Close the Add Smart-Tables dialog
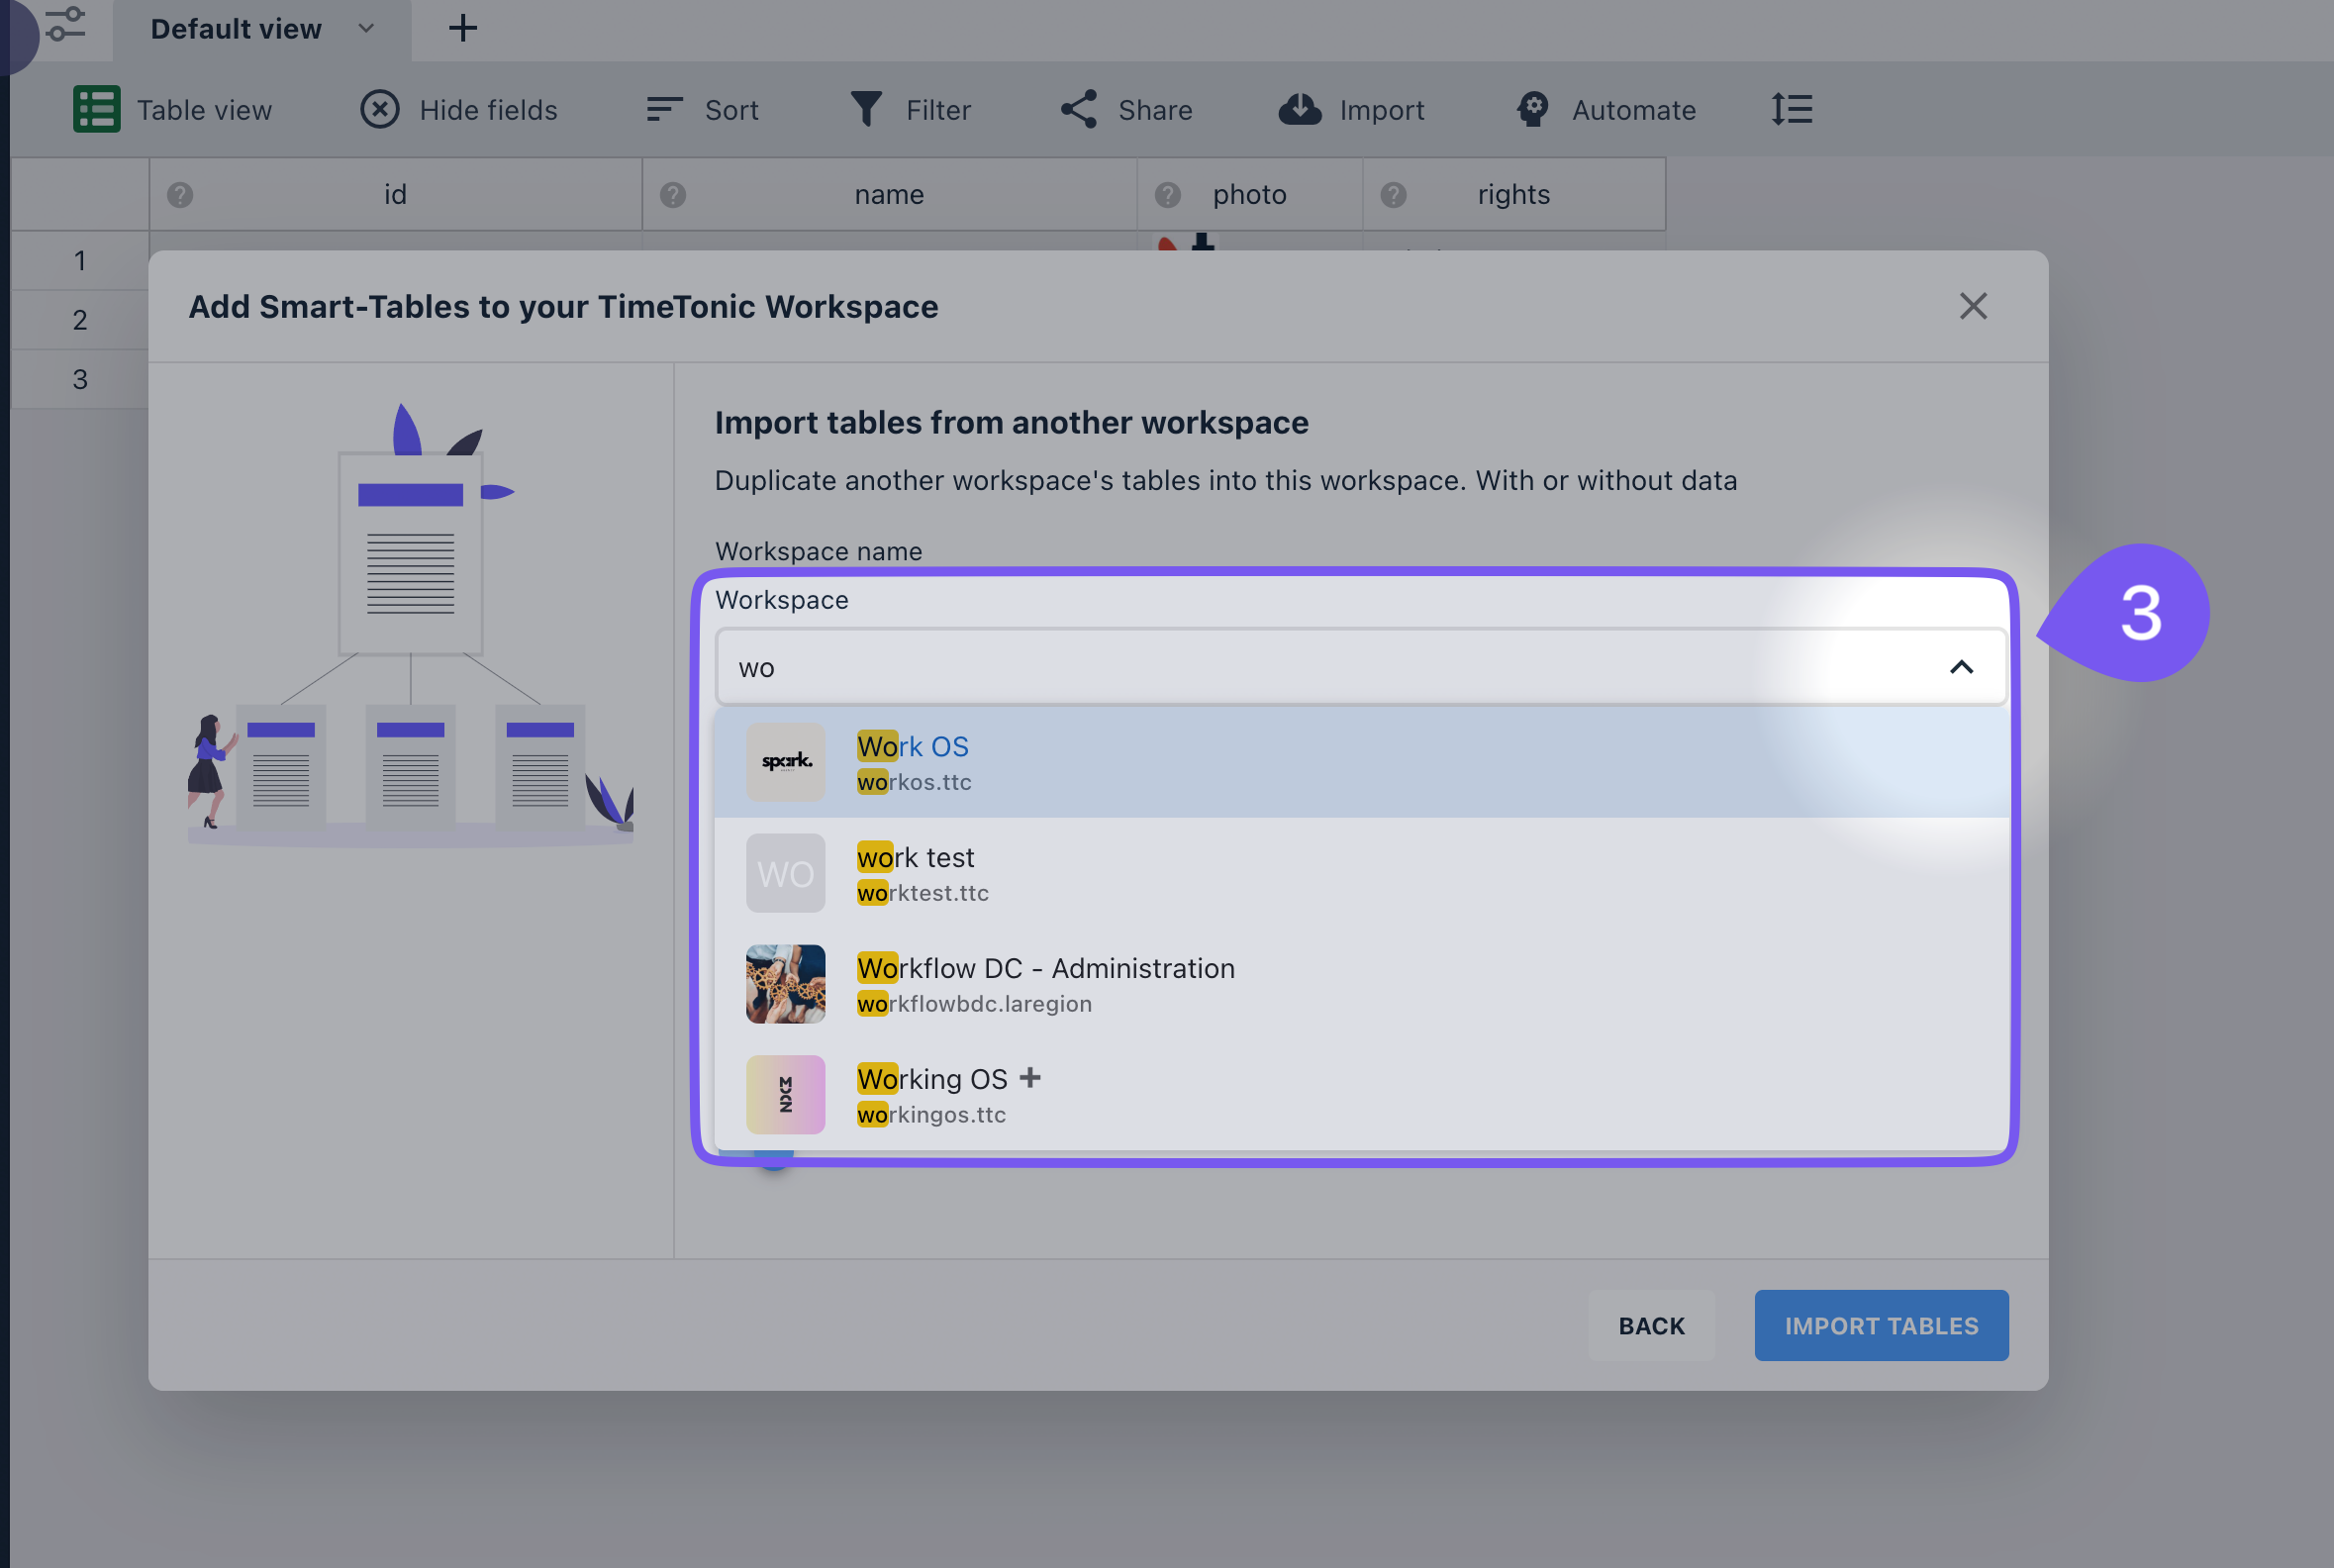Screen dimensions: 2334x1568 (1973, 306)
